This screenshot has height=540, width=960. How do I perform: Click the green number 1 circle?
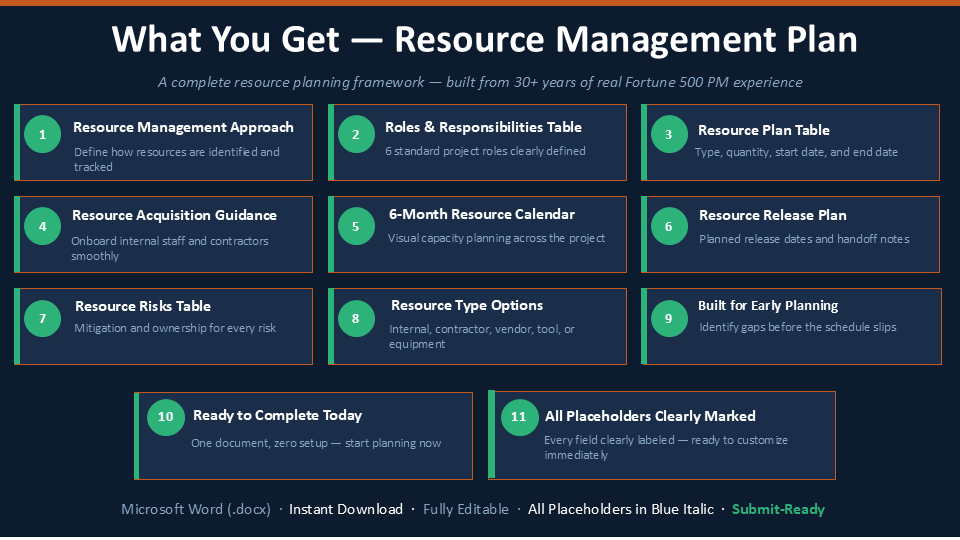tap(42, 134)
